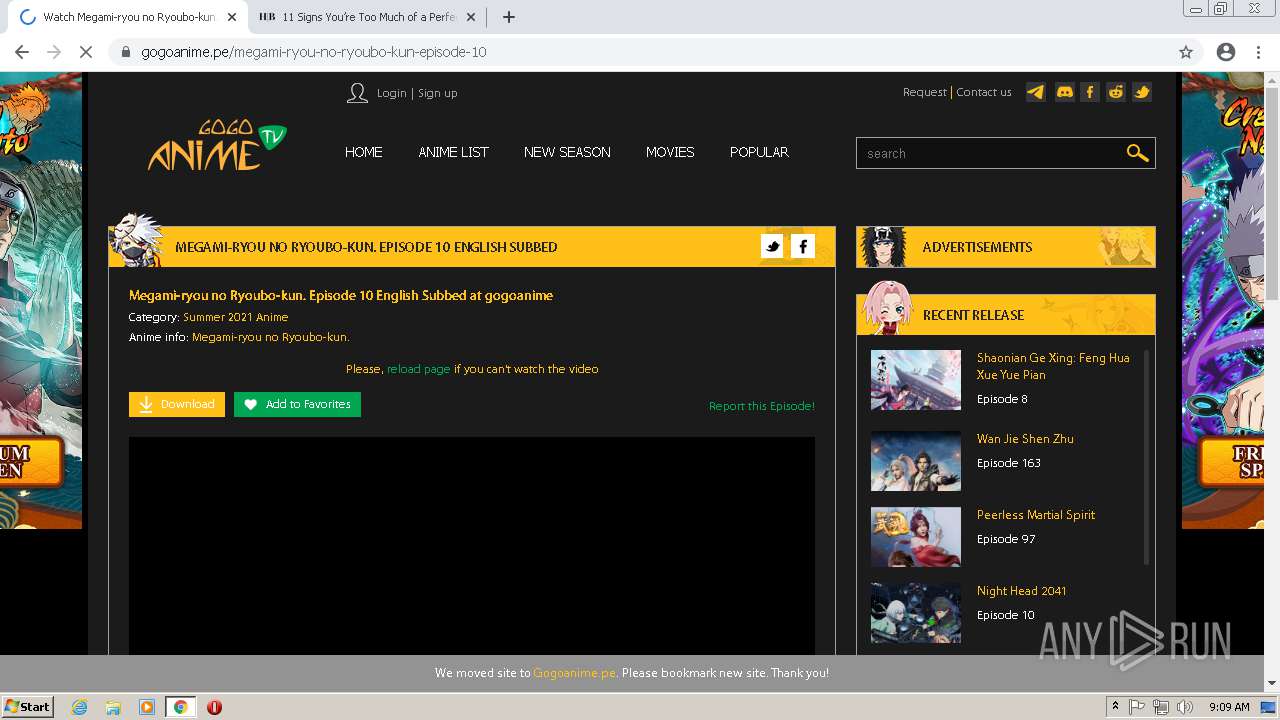Open the Reddit social icon

1116,92
